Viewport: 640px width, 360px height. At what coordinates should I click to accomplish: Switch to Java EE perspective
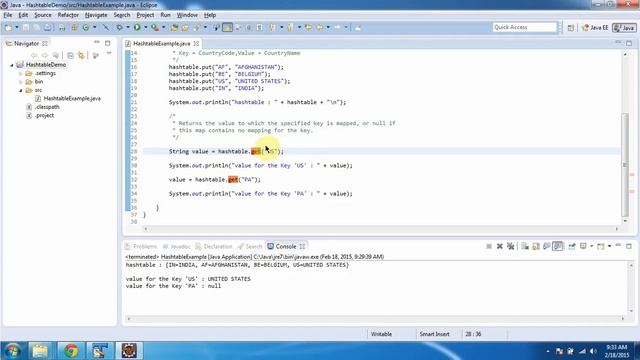click(x=595, y=28)
